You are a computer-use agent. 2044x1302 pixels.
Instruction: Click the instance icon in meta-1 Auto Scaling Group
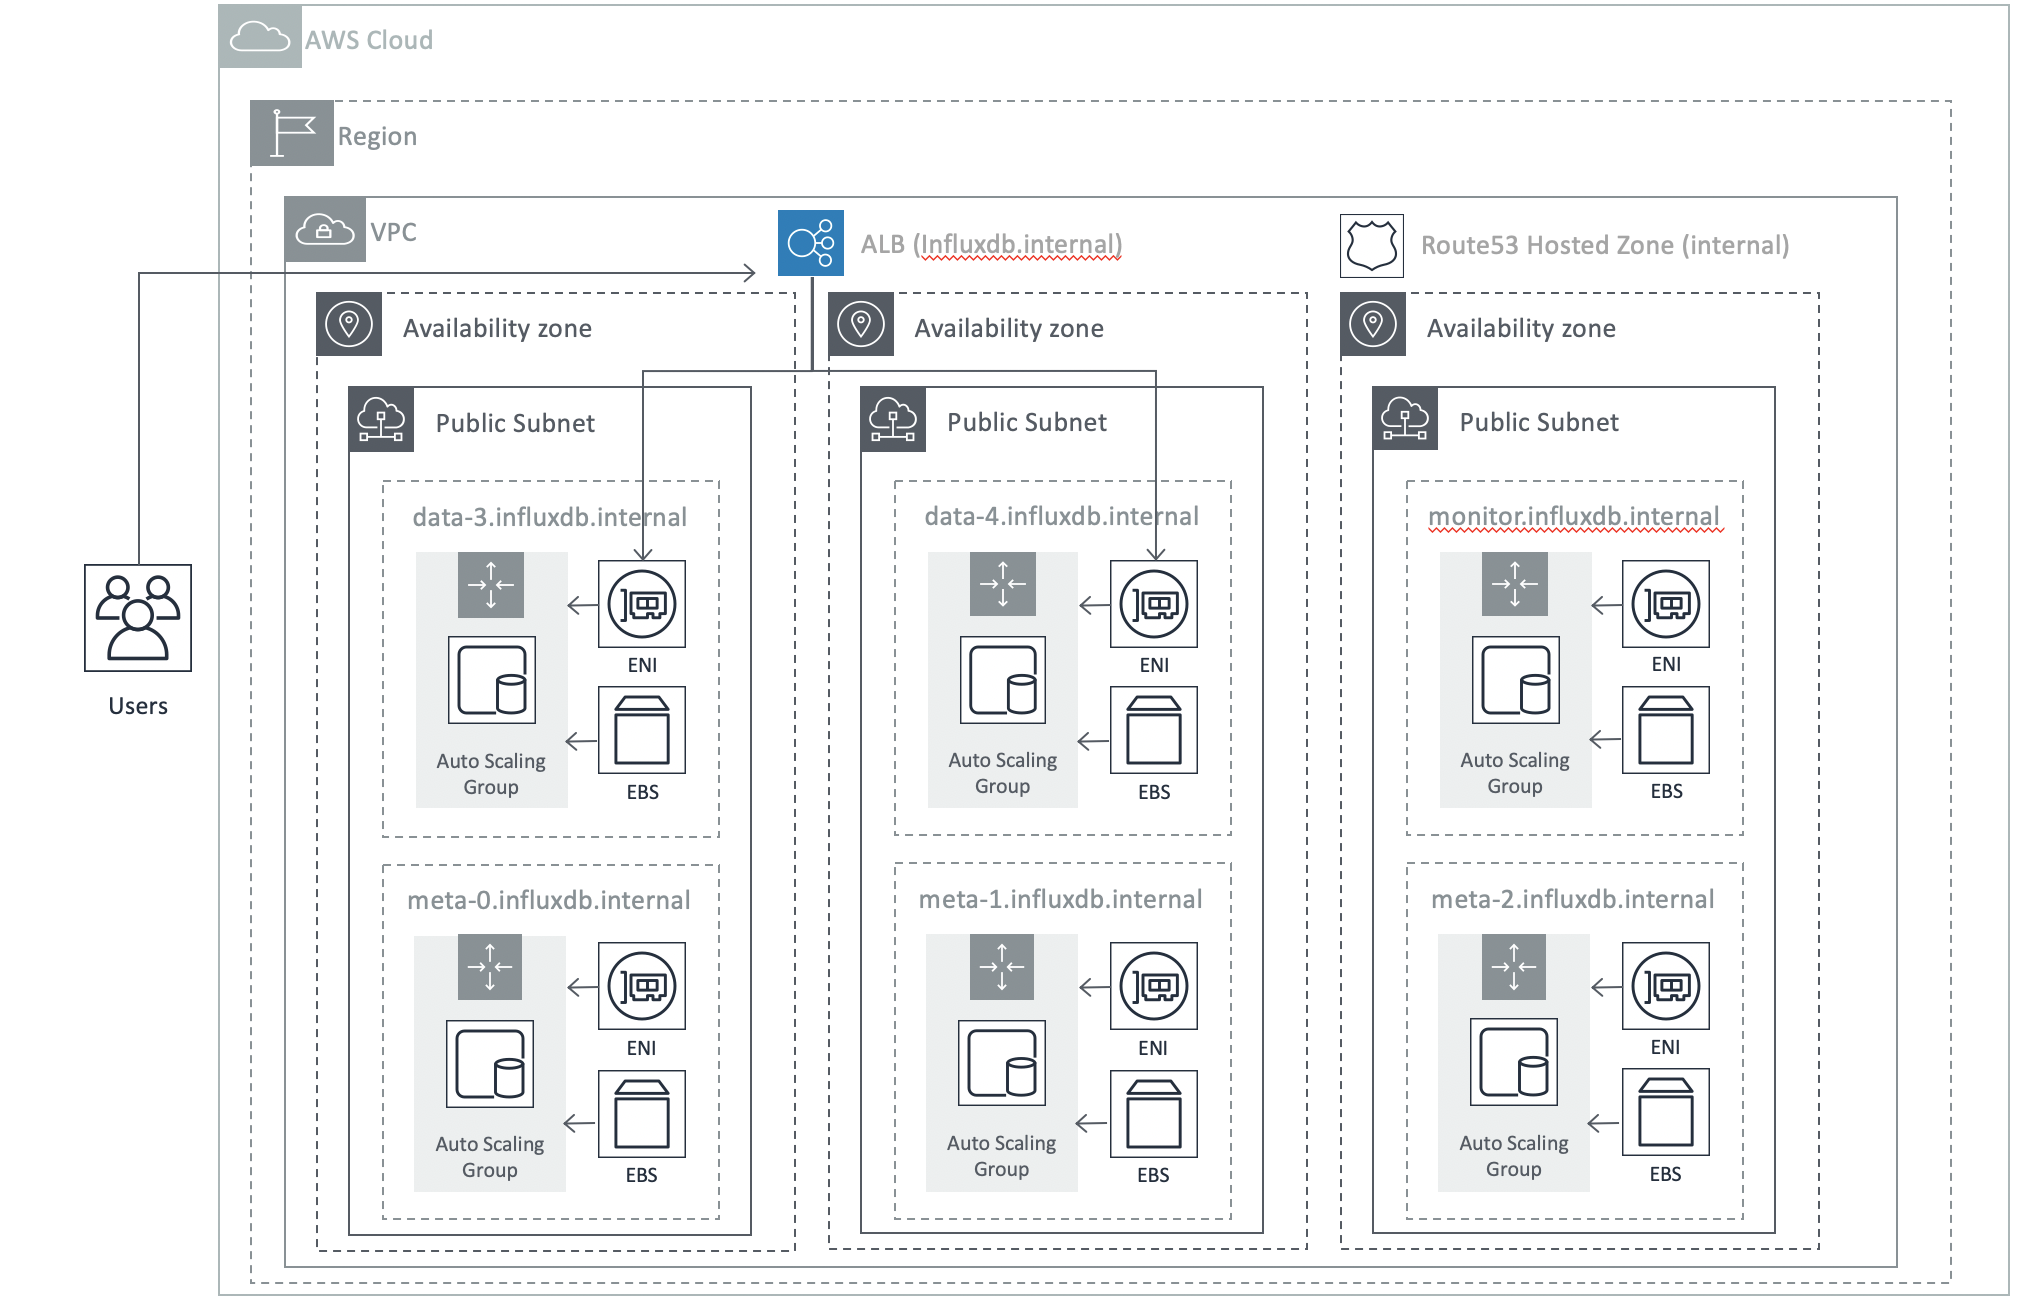pos(1002,1062)
